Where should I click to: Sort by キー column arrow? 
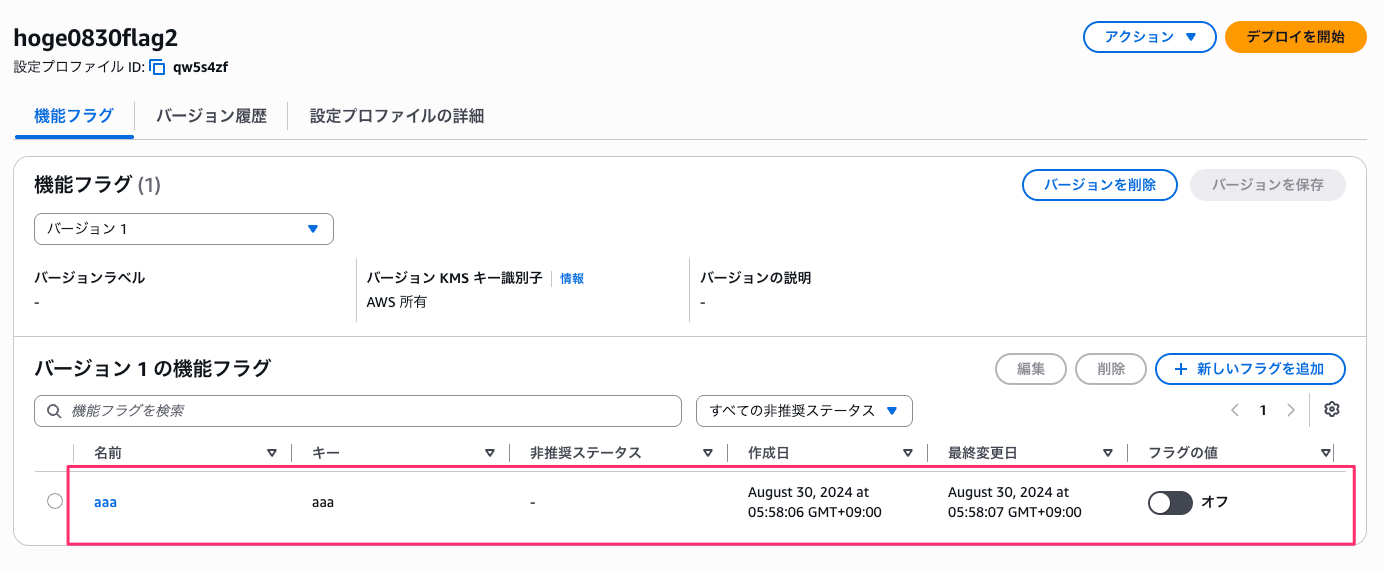coord(490,453)
